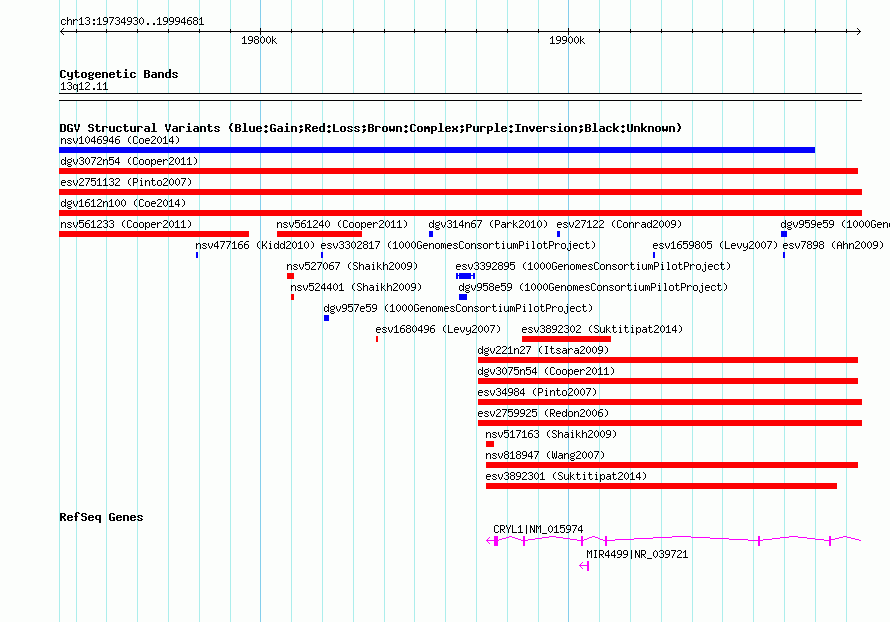Open esv1659805 (Levy2007) label

715,245
